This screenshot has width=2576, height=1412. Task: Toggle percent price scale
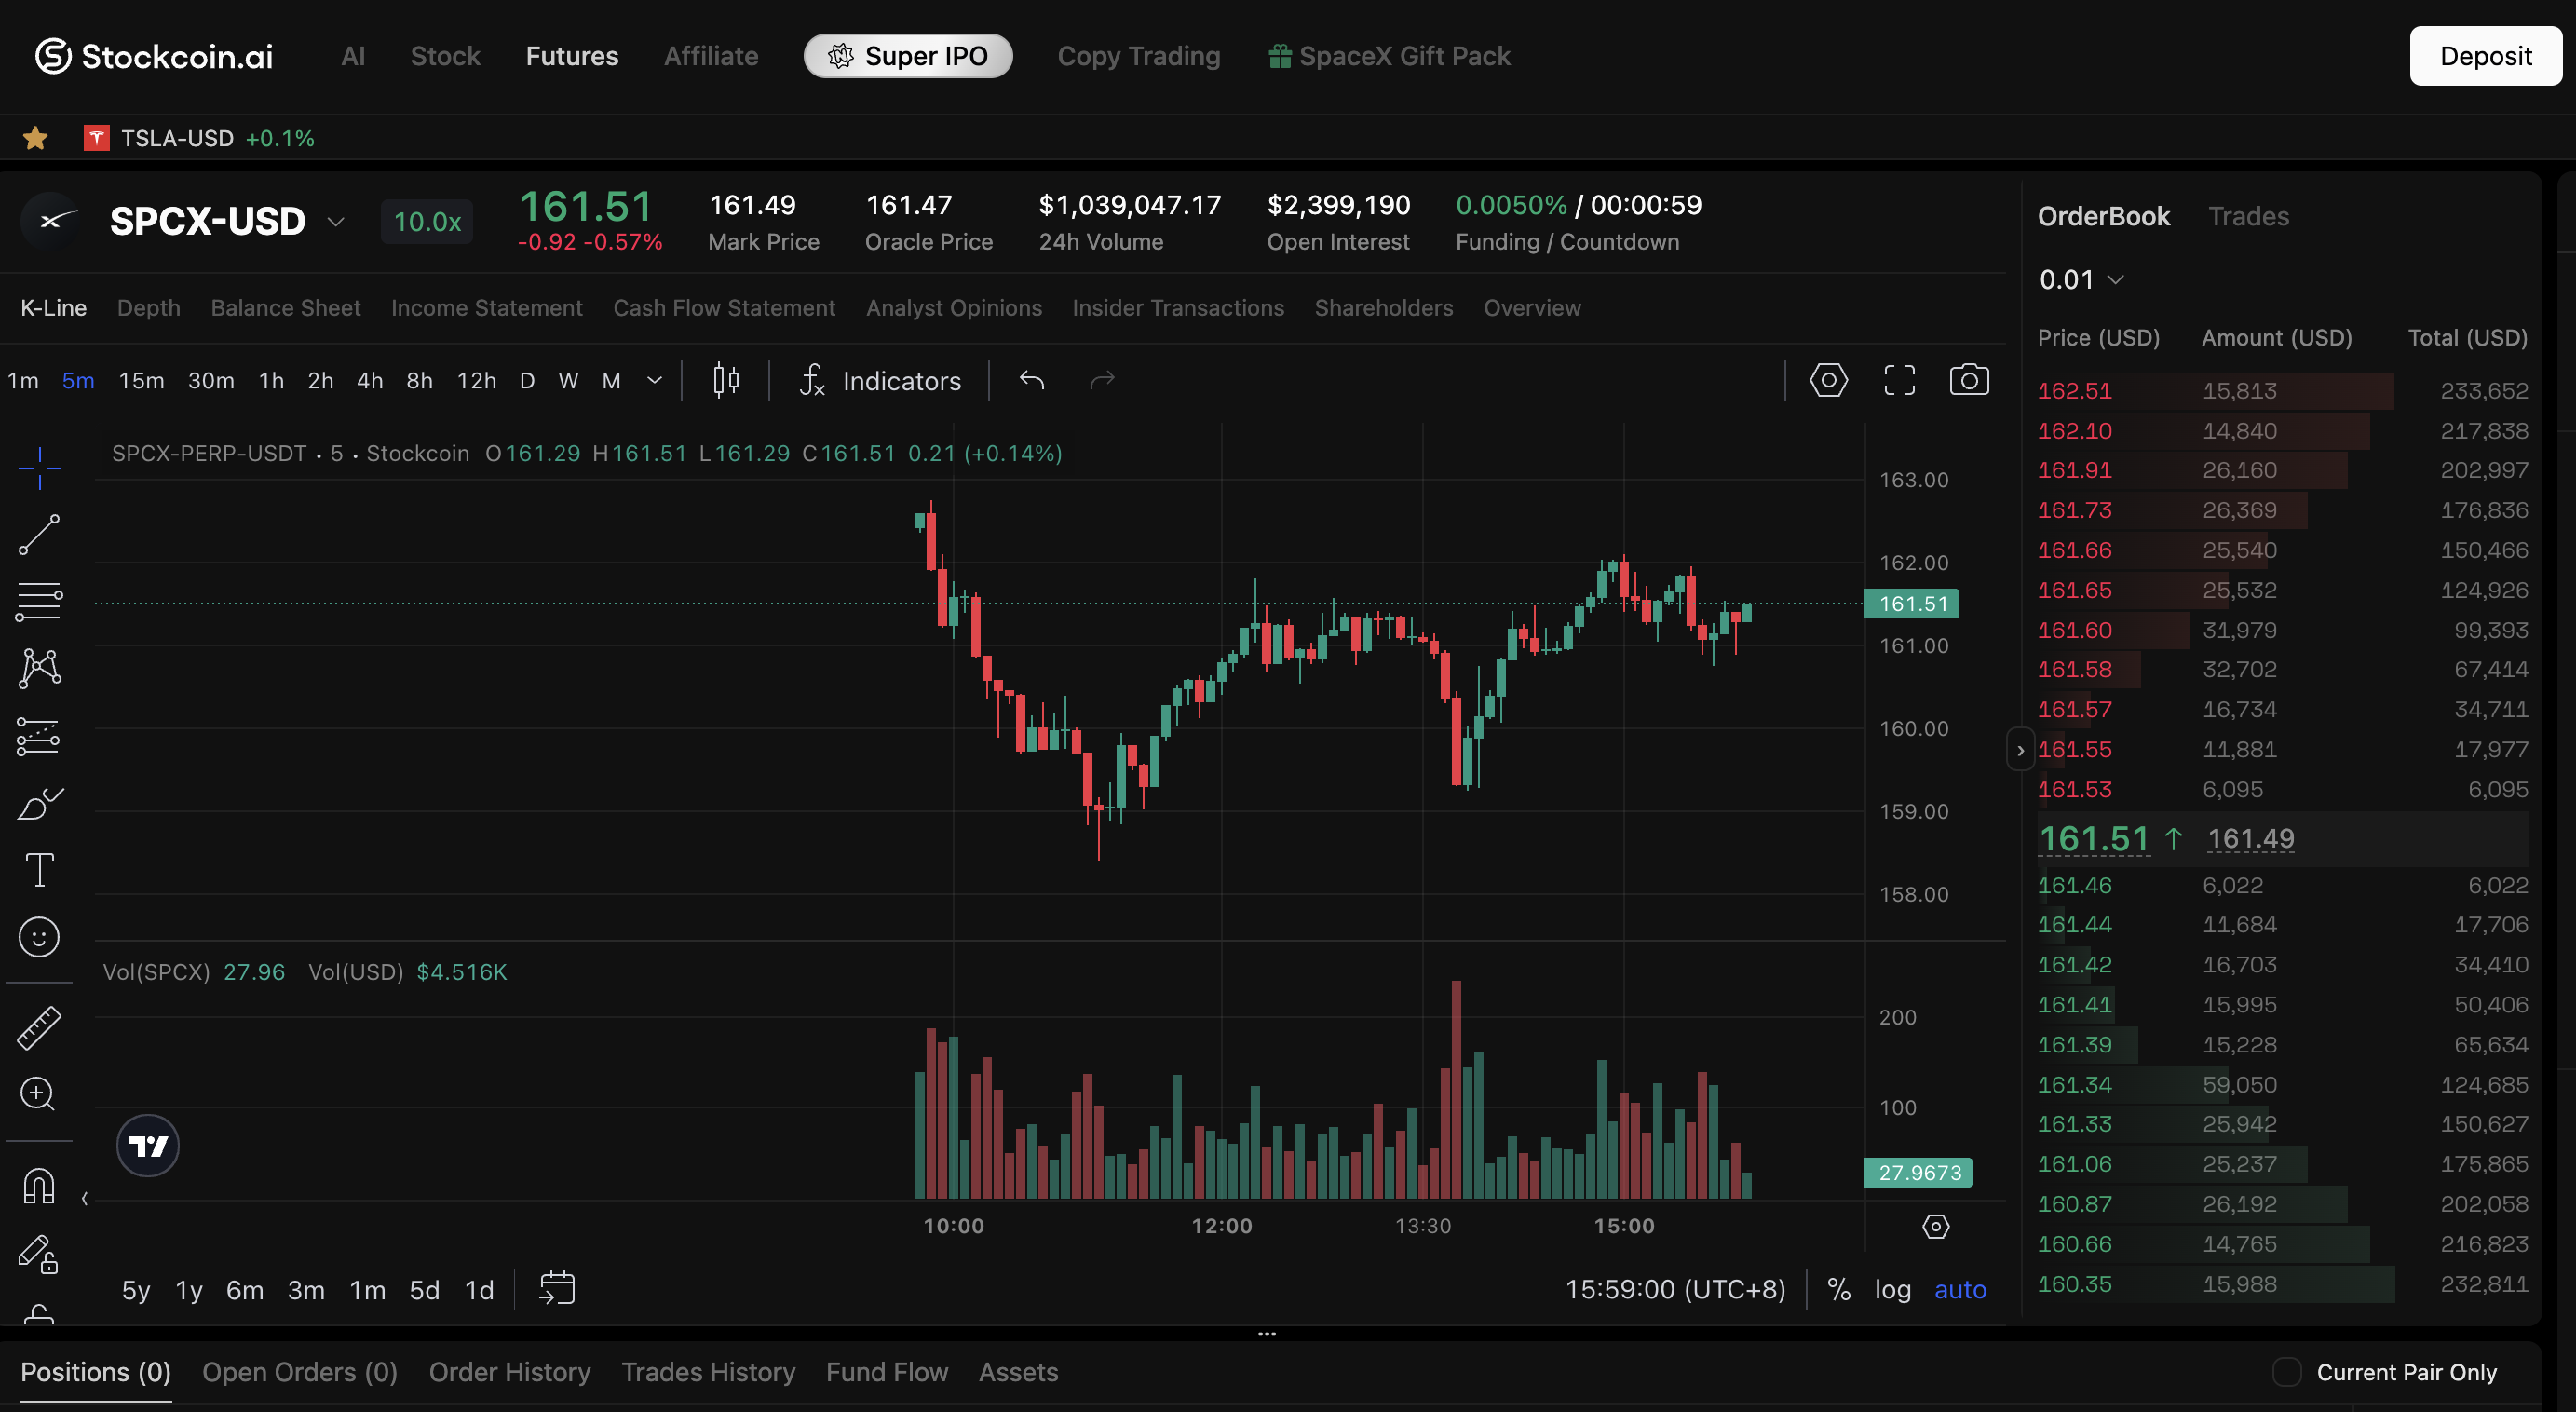point(1838,1289)
